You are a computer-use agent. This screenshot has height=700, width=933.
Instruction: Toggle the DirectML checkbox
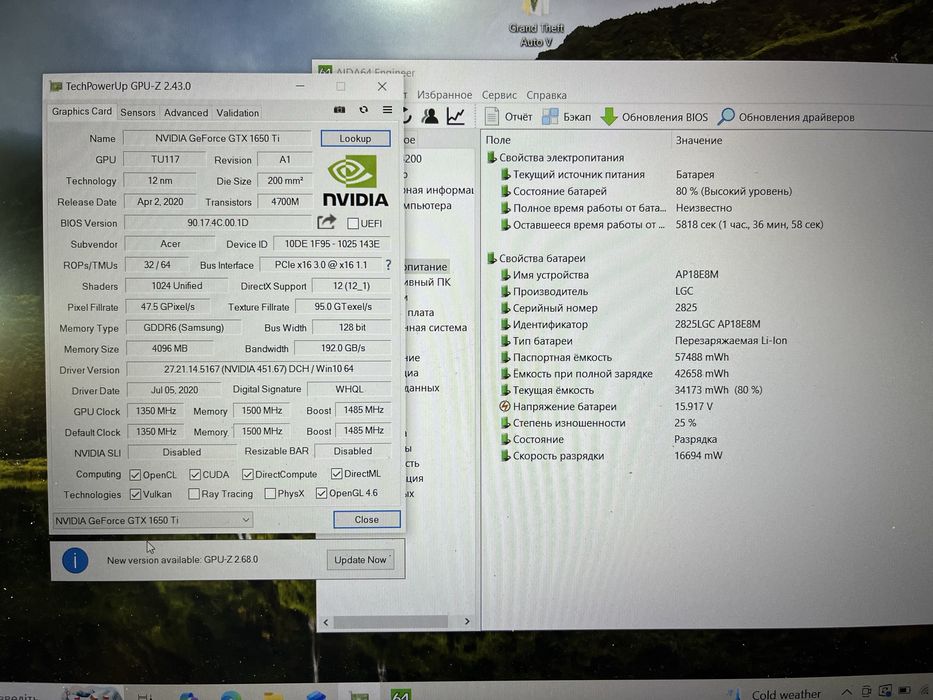tap(336, 474)
